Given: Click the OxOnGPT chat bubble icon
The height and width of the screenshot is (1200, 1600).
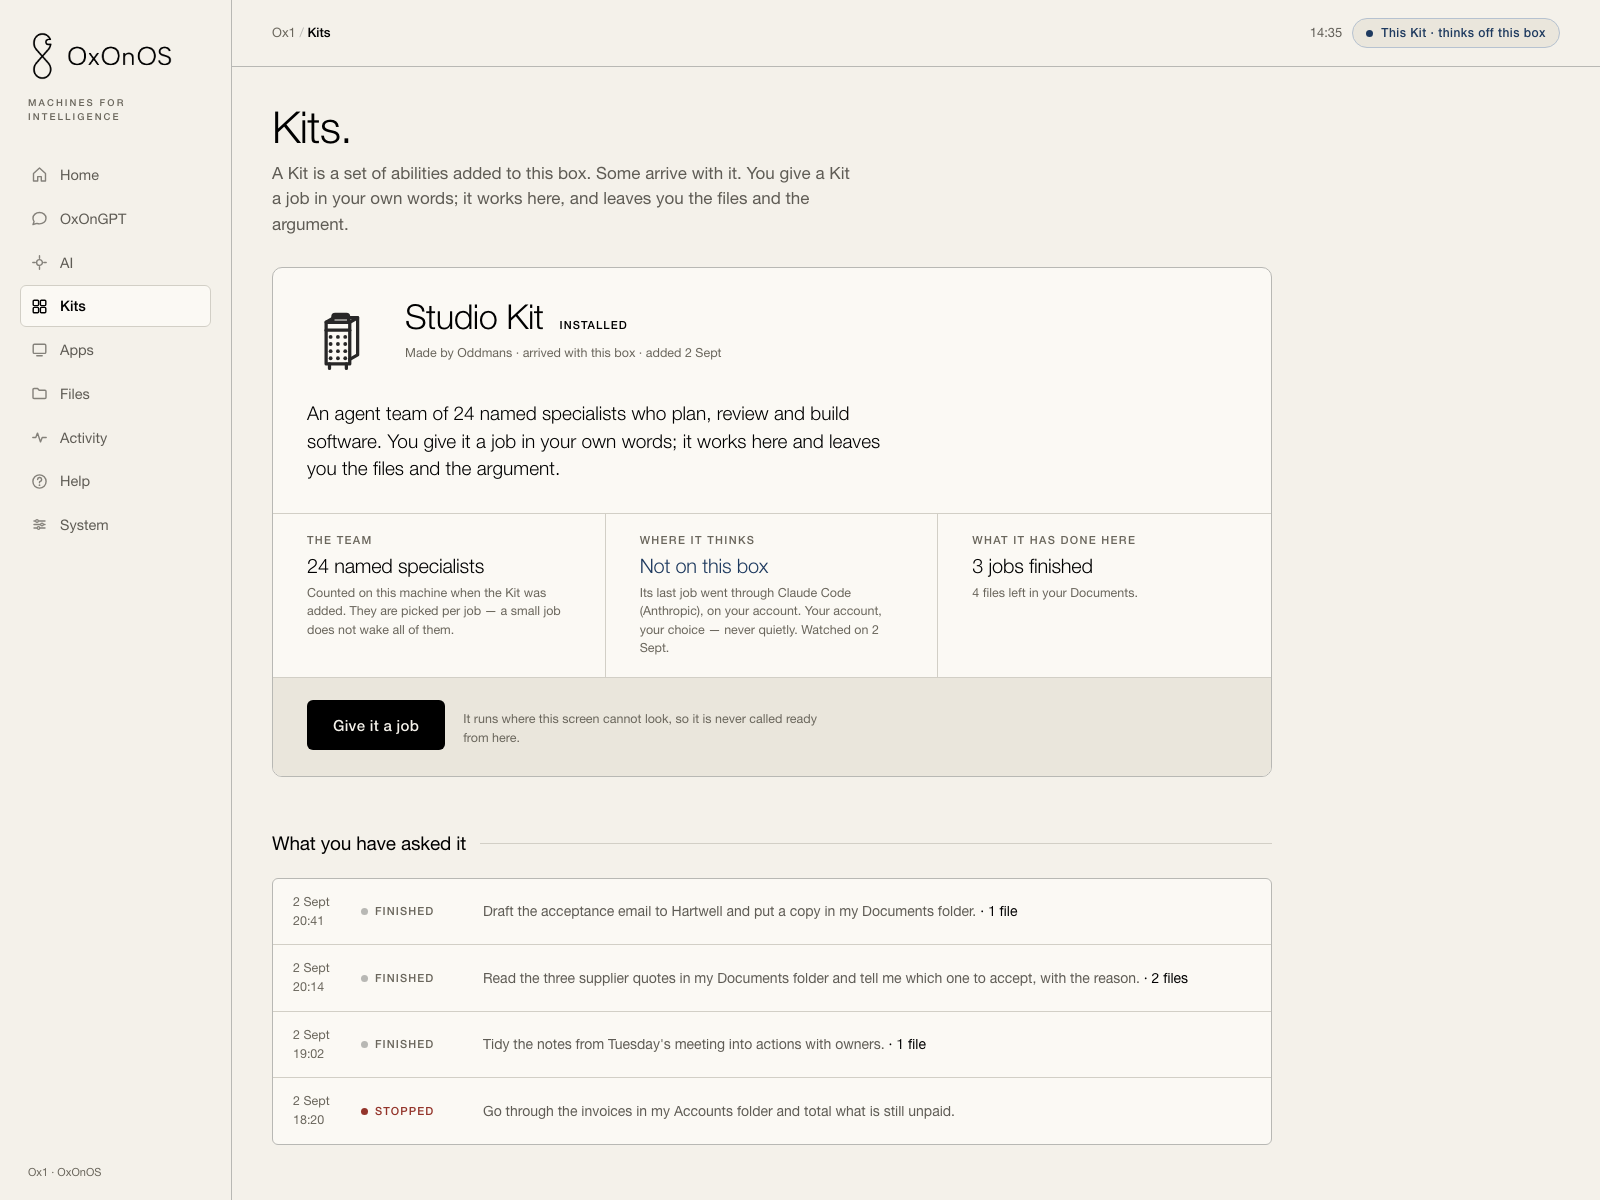Looking at the screenshot, I should point(40,219).
